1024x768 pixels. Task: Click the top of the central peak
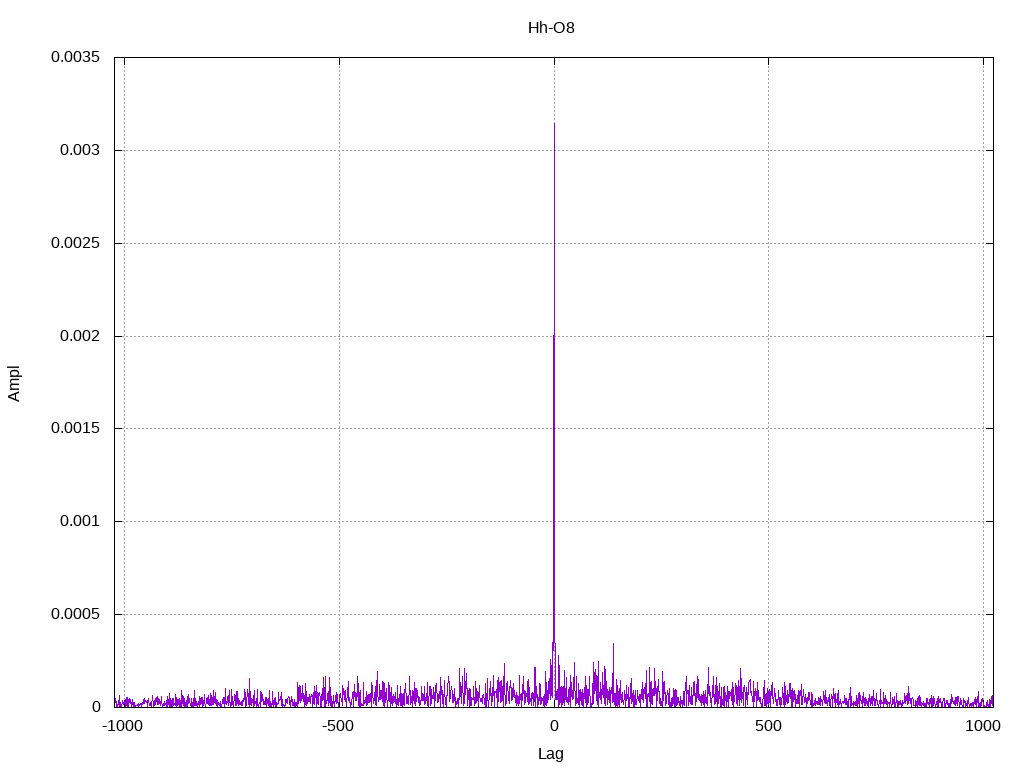pos(554,123)
